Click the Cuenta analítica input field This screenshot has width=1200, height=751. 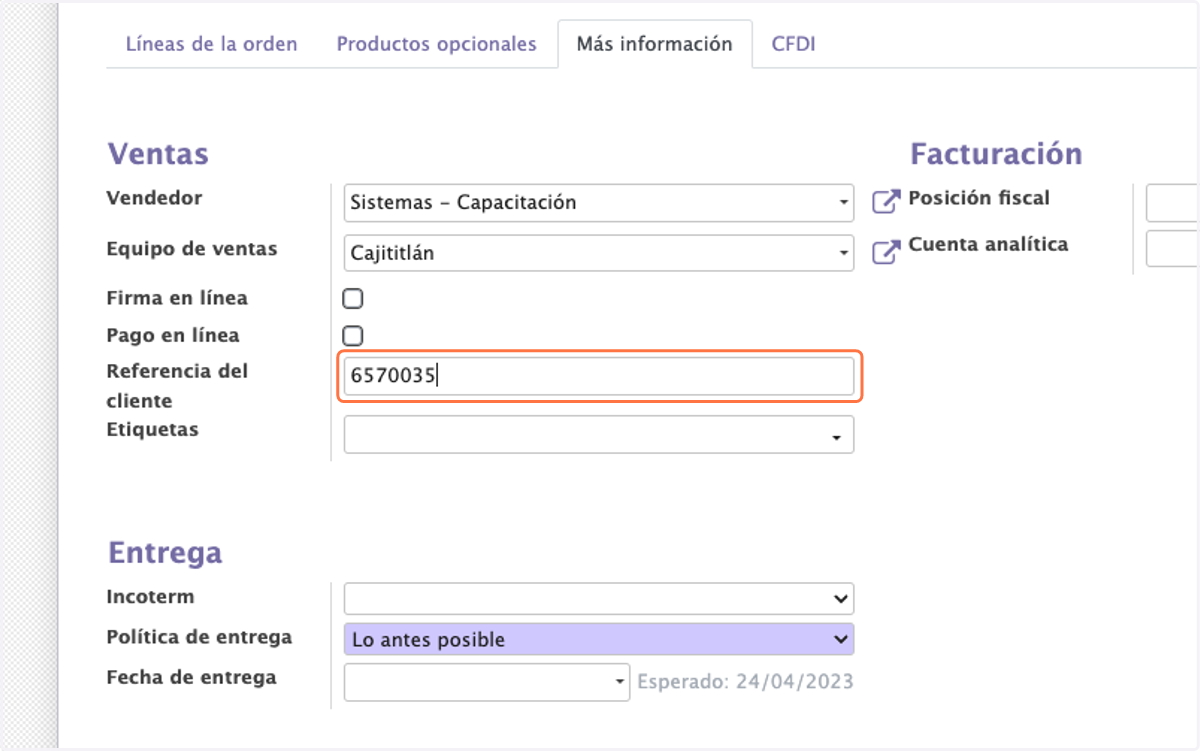coord(1172,248)
